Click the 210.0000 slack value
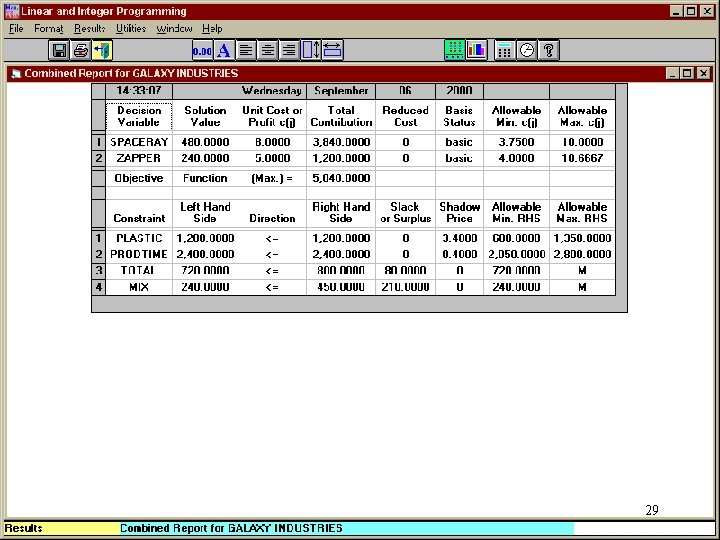720x540 pixels. coord(405,287)
